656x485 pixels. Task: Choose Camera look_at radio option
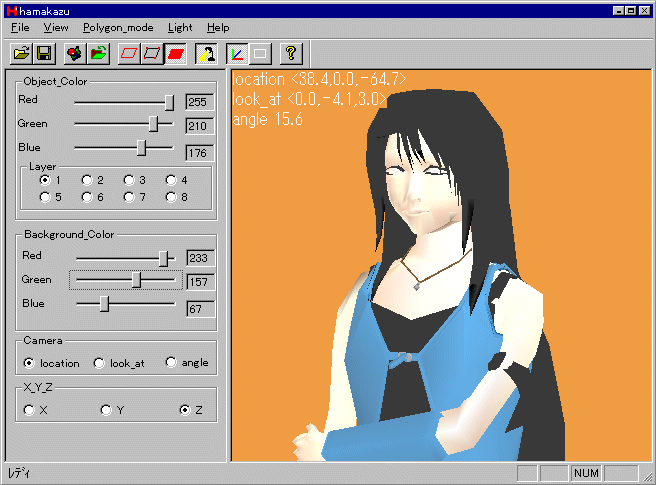99,363
